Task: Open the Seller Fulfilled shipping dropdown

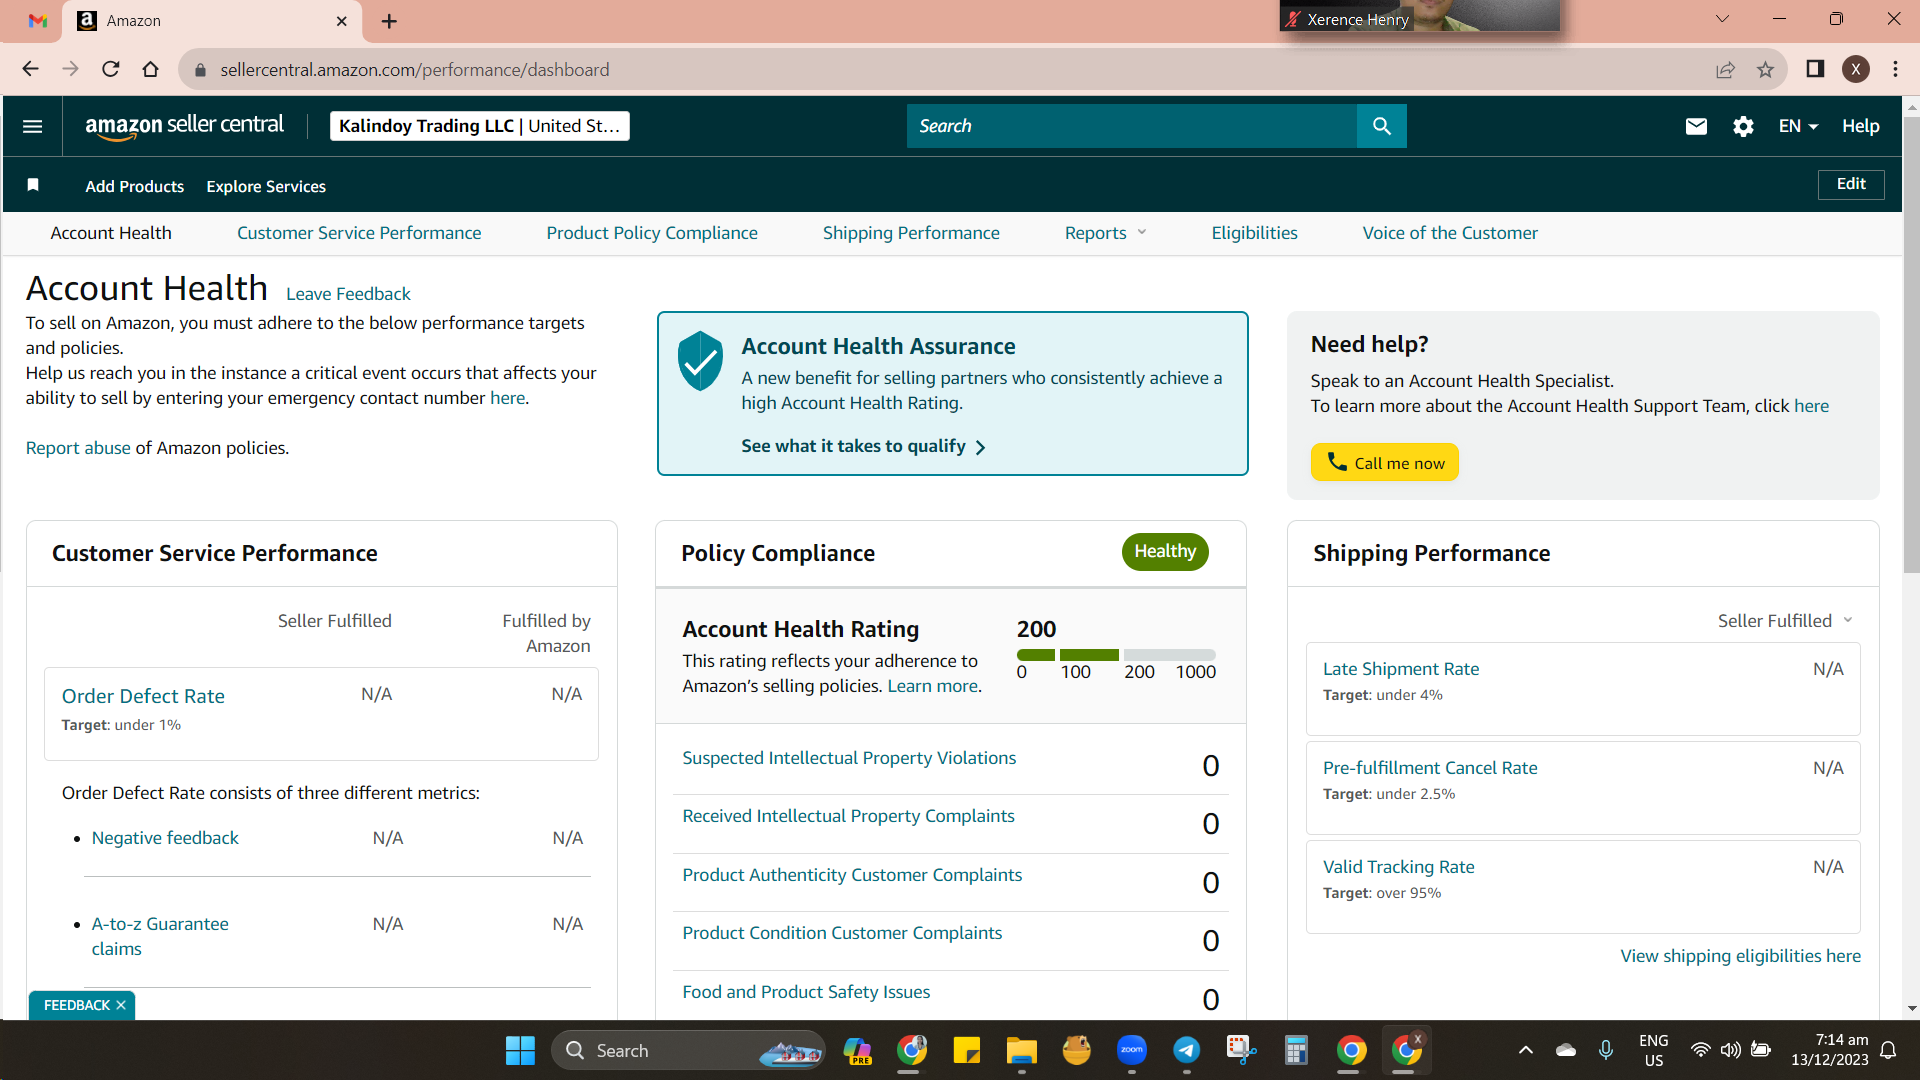Action: (1785, 620)
